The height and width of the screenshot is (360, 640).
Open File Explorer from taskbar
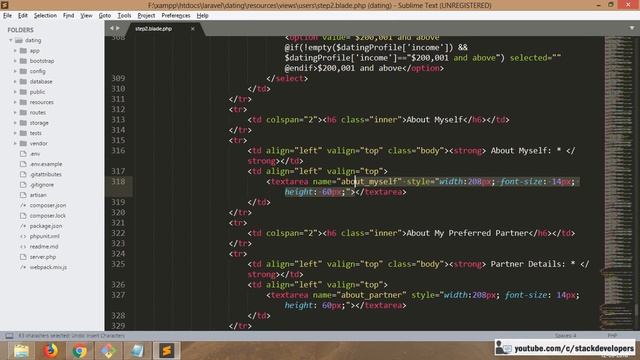(21, 351)
